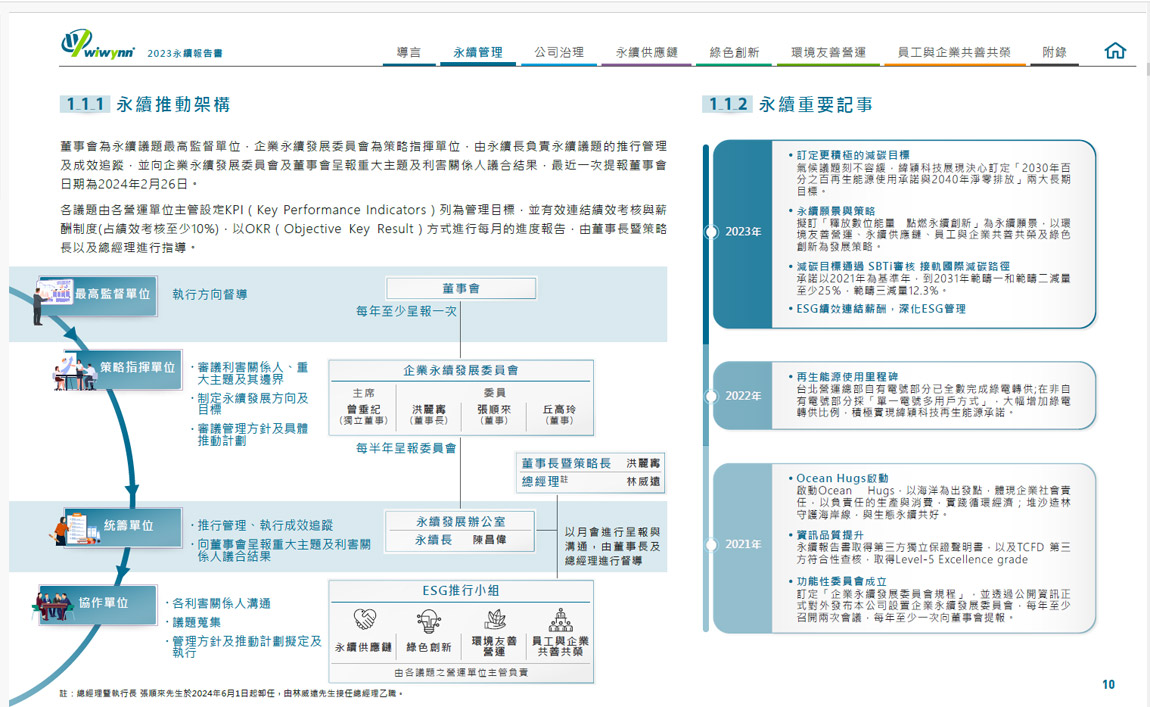This screenshot has height=707, width=1150.
Task: Click the 董事會 box in org chart
Action: (461, 288)
